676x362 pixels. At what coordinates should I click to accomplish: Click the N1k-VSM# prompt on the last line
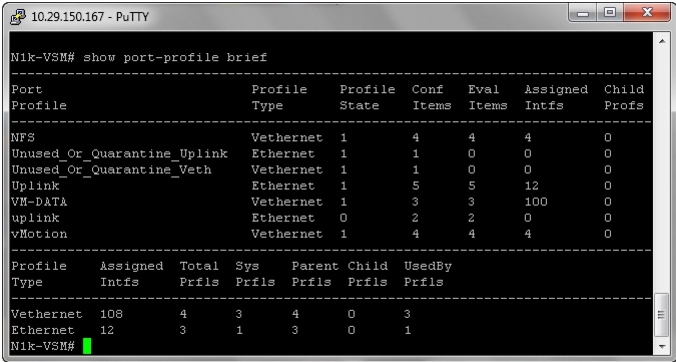[x=43, y=346]
